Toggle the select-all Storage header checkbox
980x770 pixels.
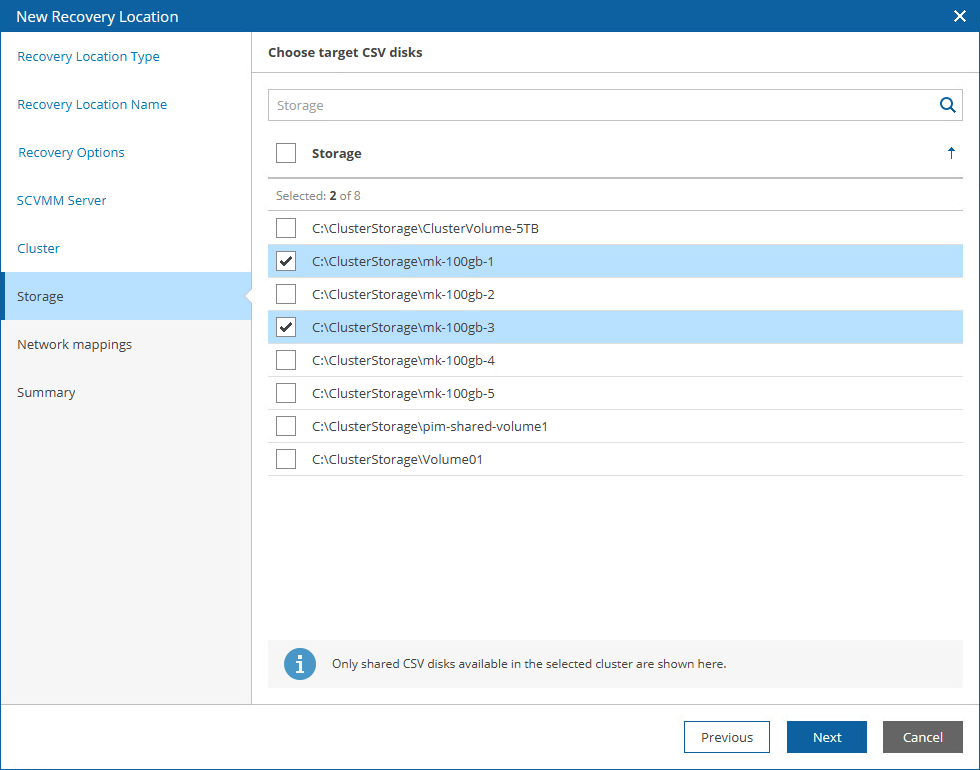[x=286, y=153]
